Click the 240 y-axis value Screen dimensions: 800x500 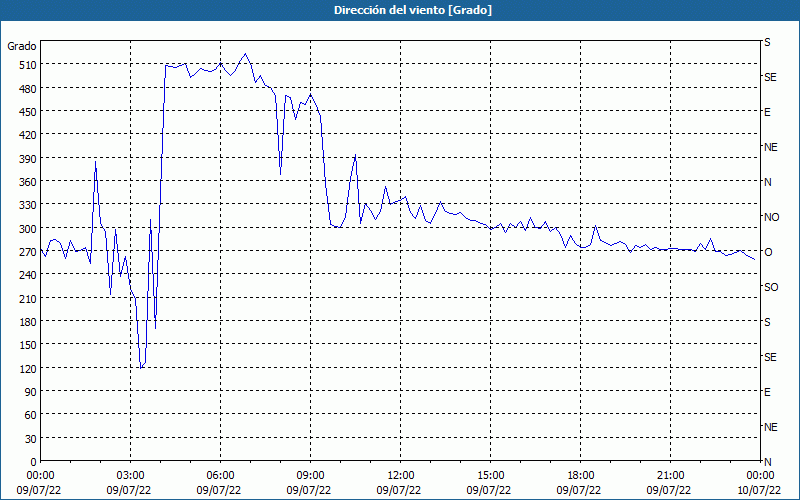click(x=28, y=276)
